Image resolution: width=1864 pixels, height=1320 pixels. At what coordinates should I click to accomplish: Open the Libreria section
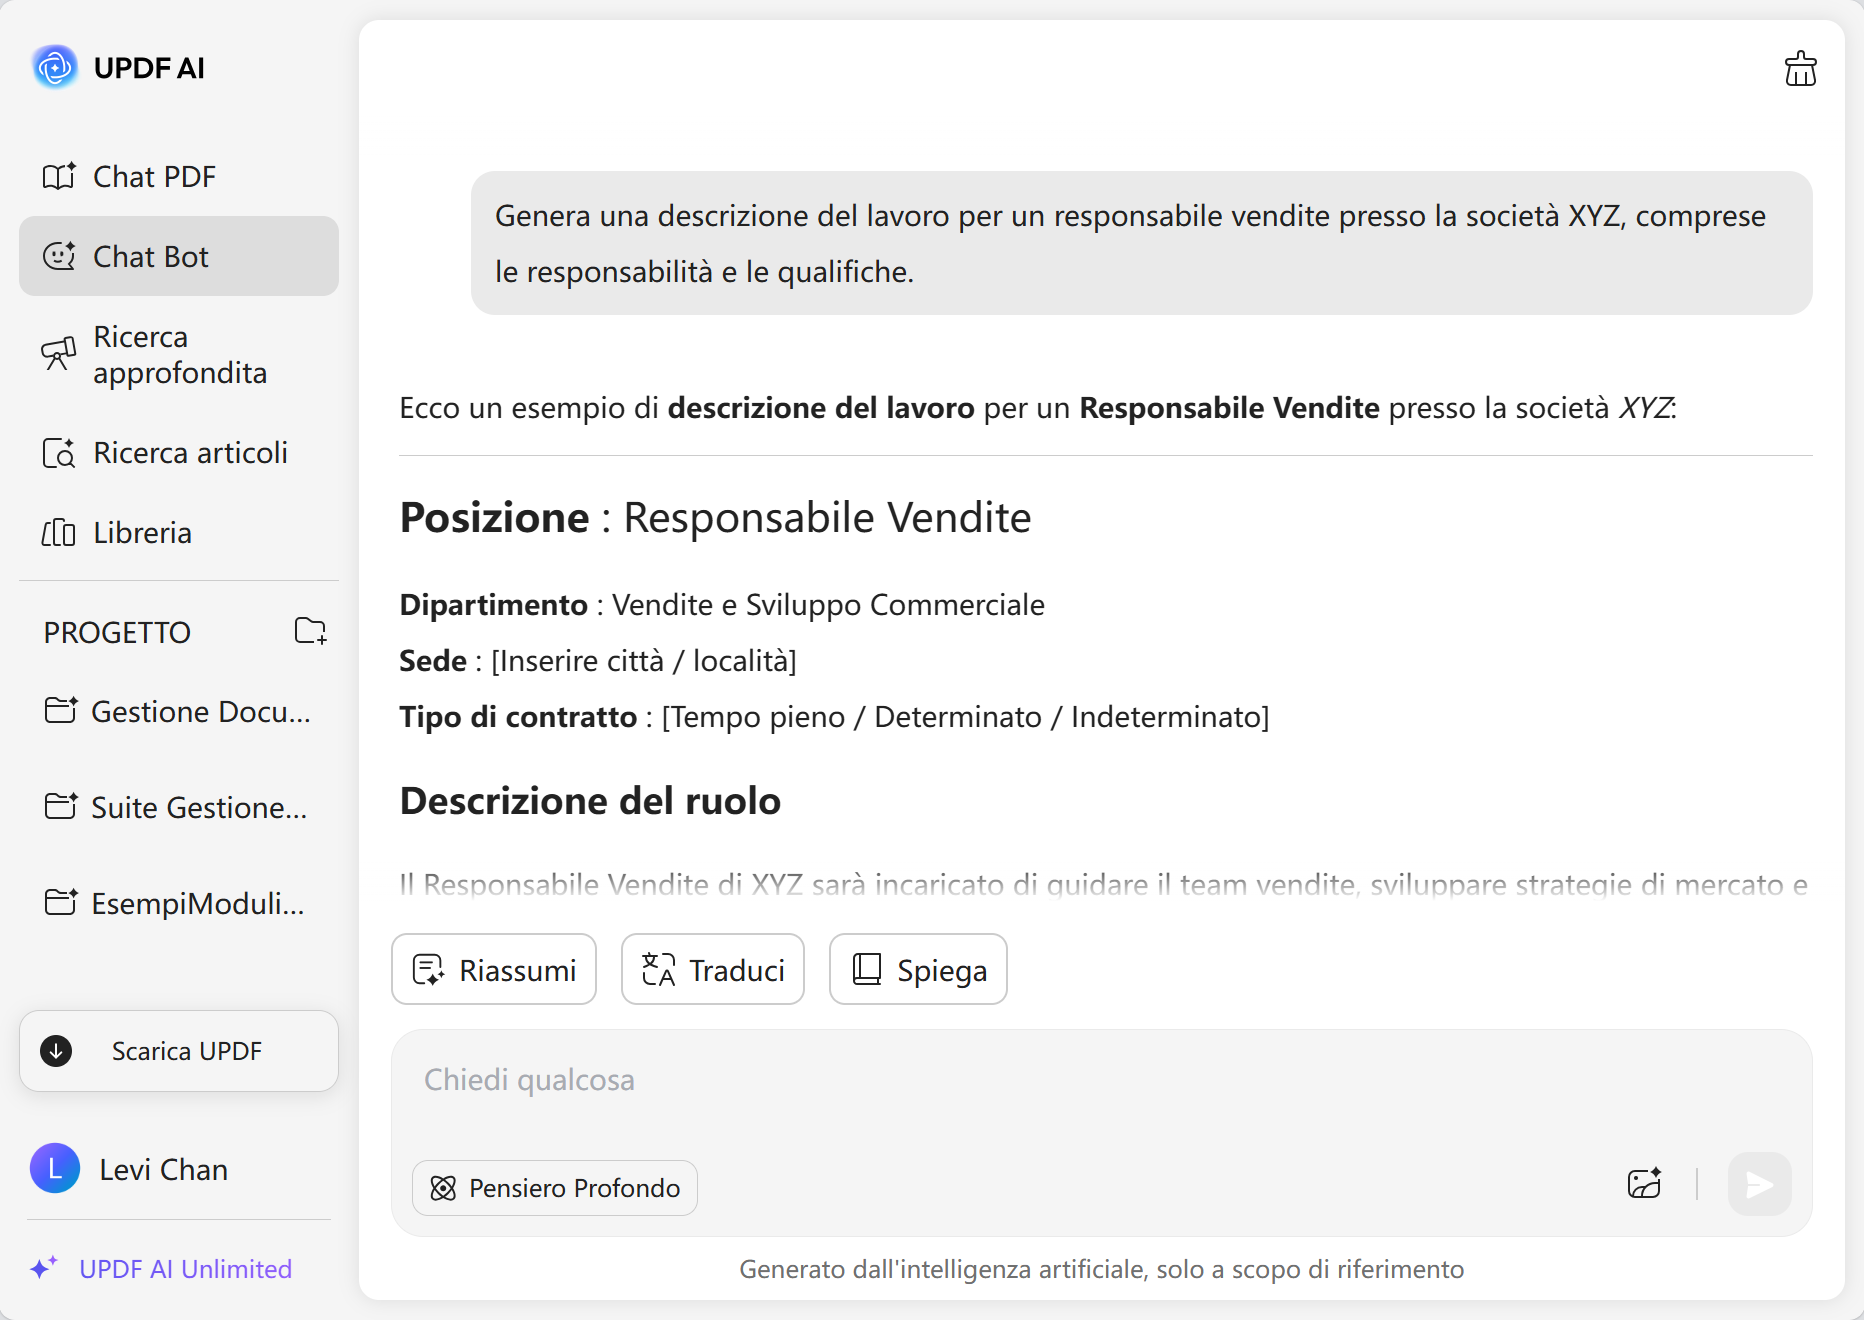tap(141, 533)
